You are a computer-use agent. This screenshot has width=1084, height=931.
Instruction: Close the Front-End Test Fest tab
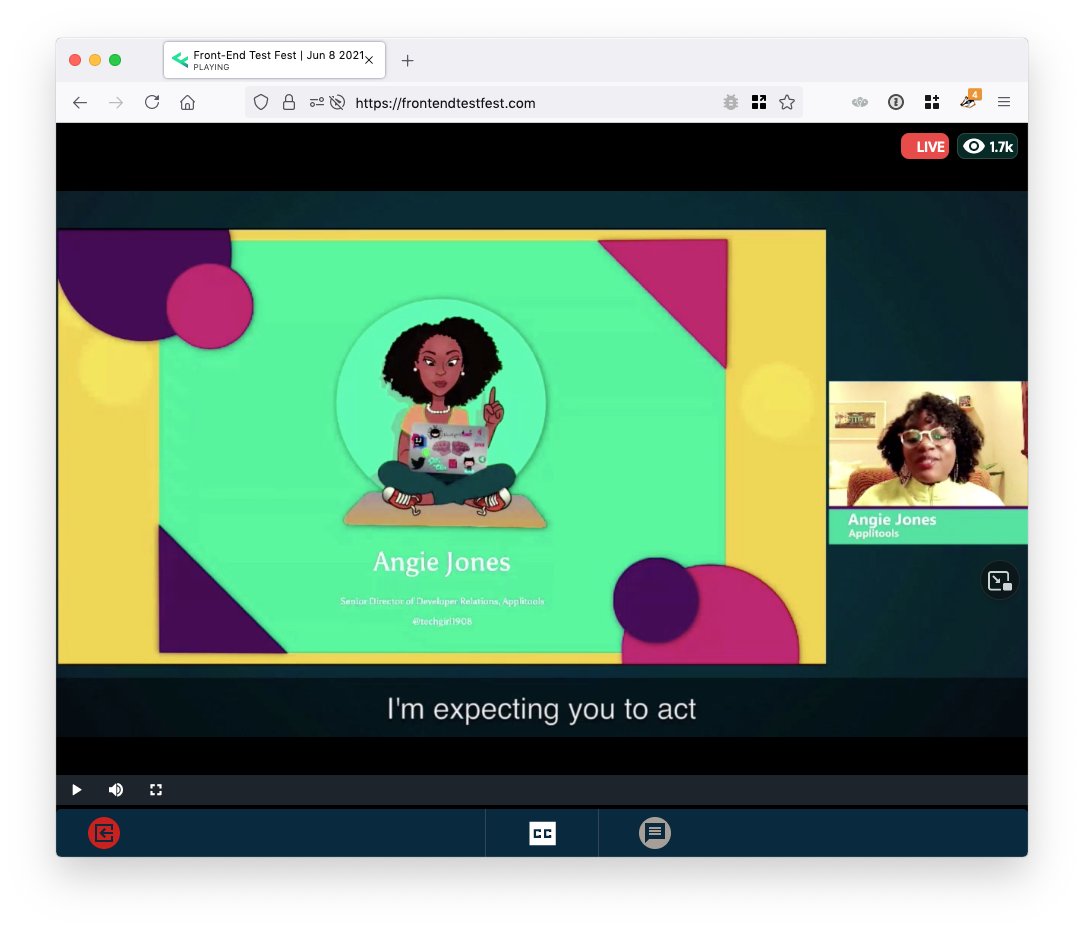click(x=369, y=60)
